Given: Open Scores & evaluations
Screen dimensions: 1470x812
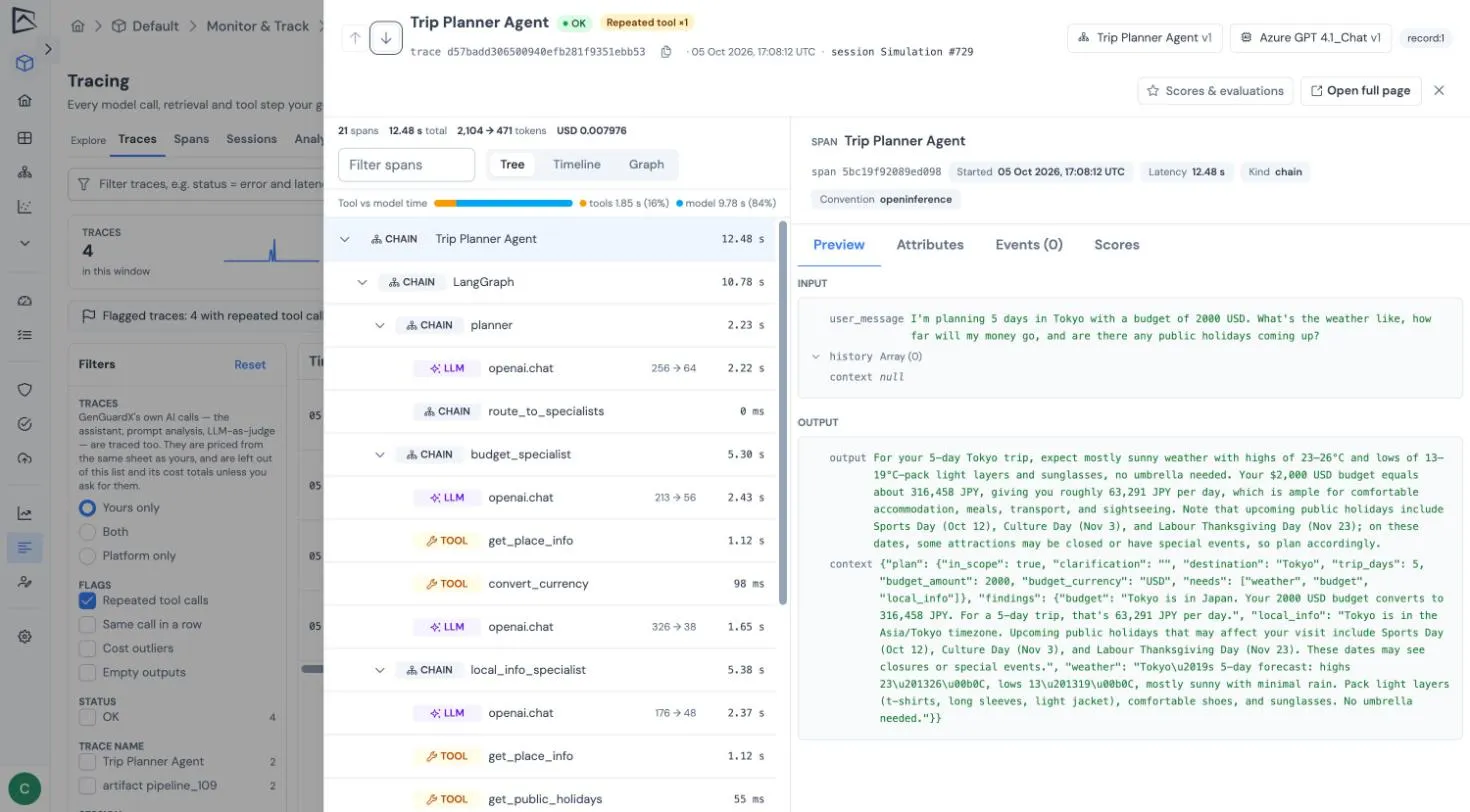Looking at the screenshot, I should pos(1215,91).
